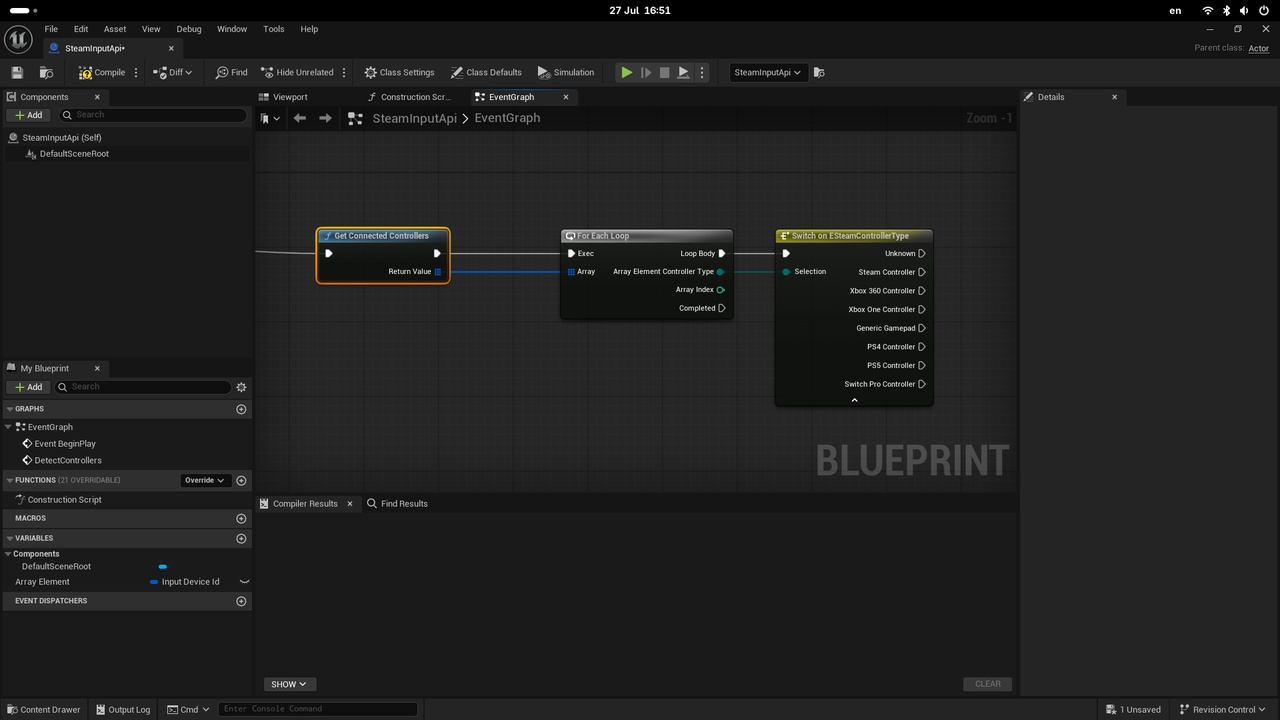
Task: Navigate forward in graph history
Action: [x=325, y=118]
